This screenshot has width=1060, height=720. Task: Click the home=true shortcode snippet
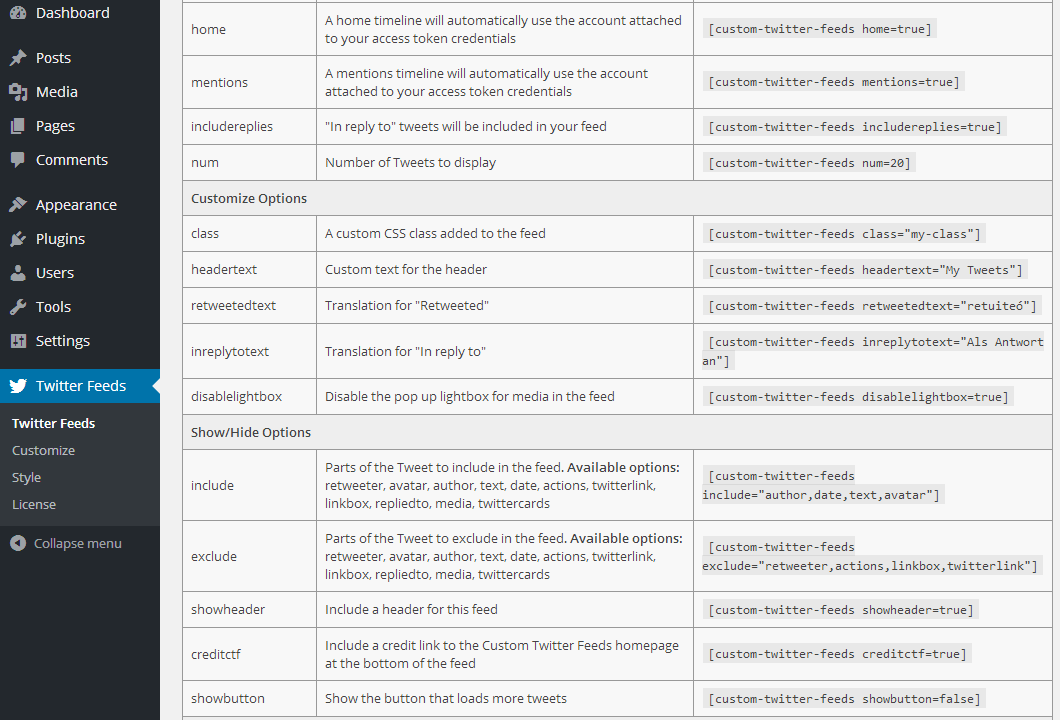tap(819, 29)
